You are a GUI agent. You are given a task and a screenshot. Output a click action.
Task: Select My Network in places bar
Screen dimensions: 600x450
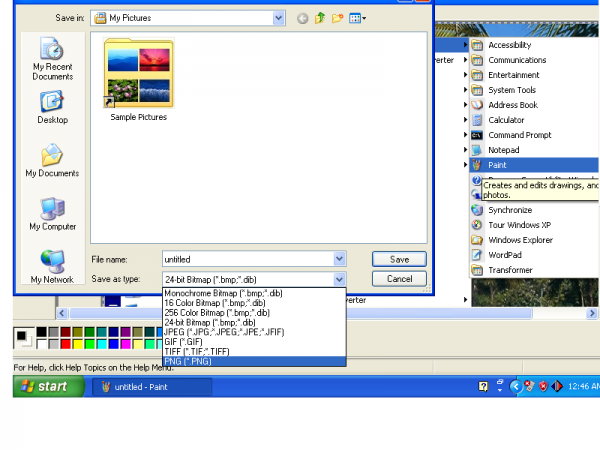click(52, 267)
